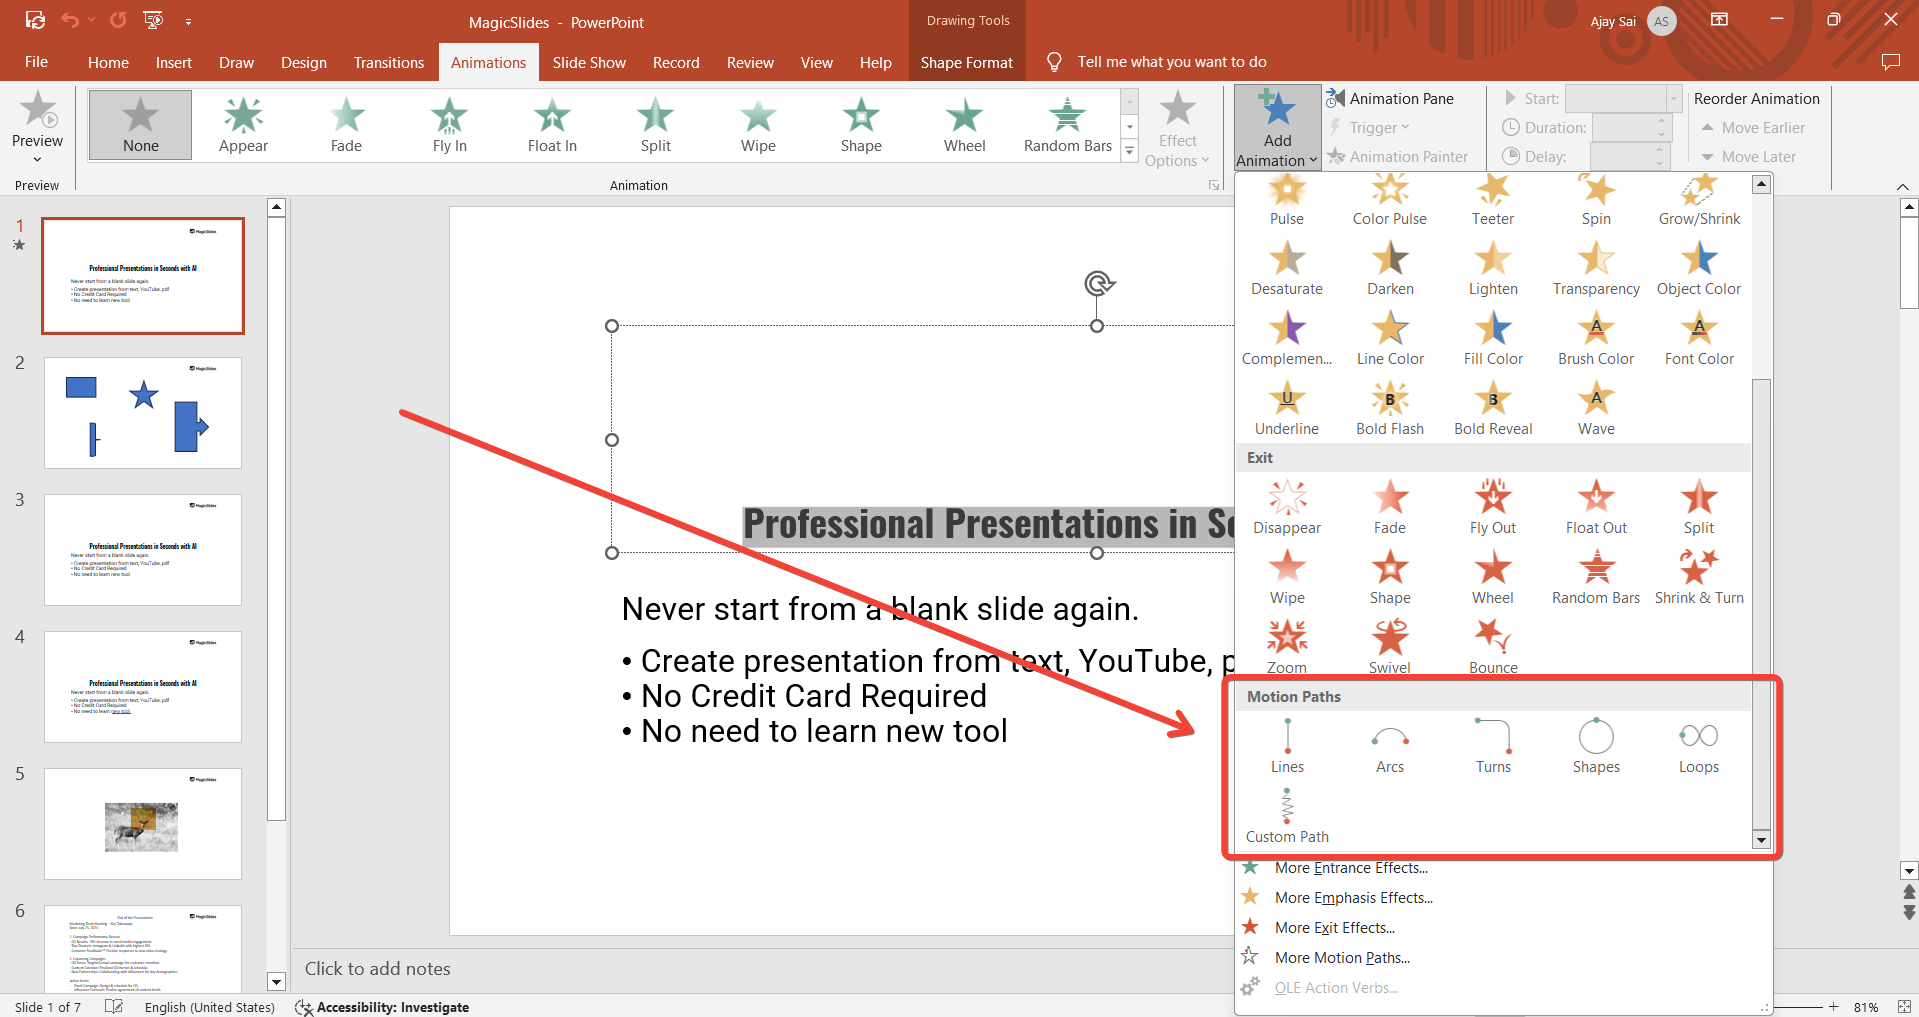Select the Fly In animation in gallery

pos(449,125)
